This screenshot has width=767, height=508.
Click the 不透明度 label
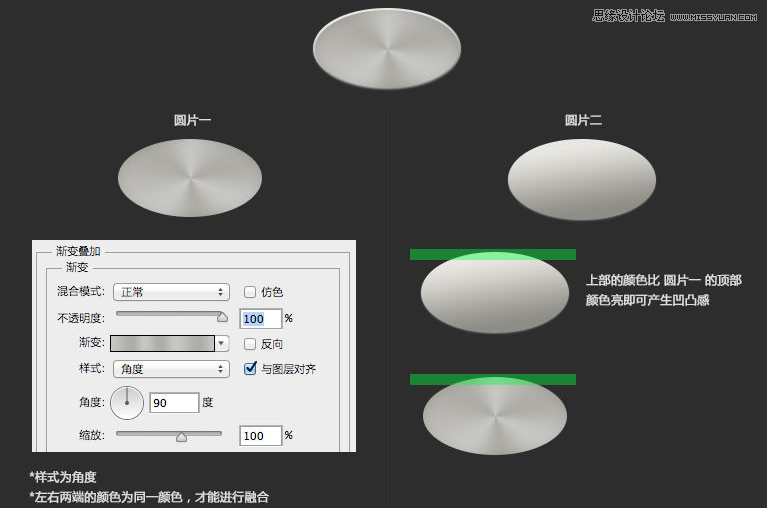coord(81,318)
